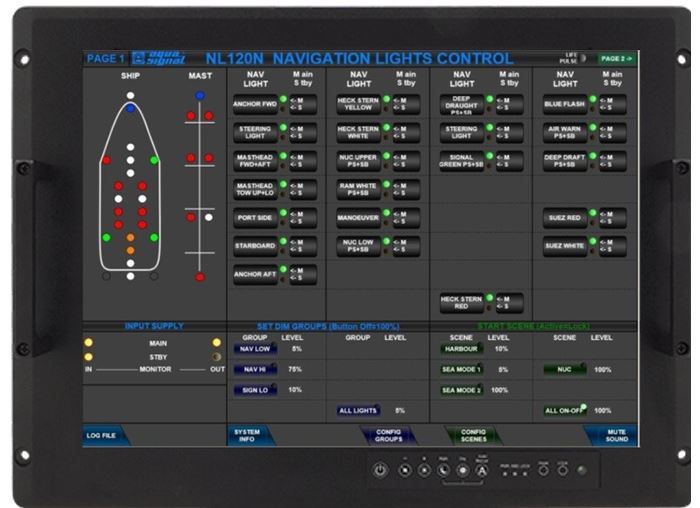Go to PAGE 2 using header button
700x508 pixels.
pyautogui.click(x=616, y=59)
